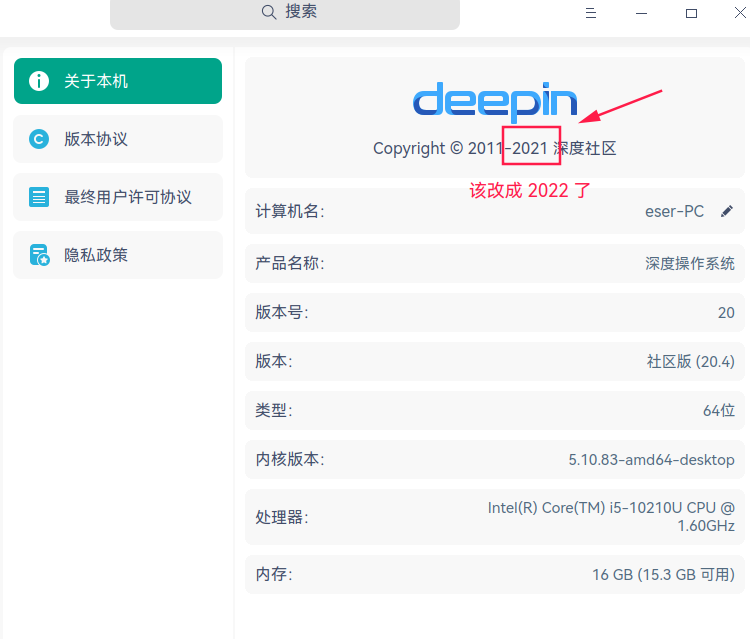Image resolution: width=750 pixels, height=639 pixels.
Task: Click the 内核版本 label
Action: click(290, 459)
